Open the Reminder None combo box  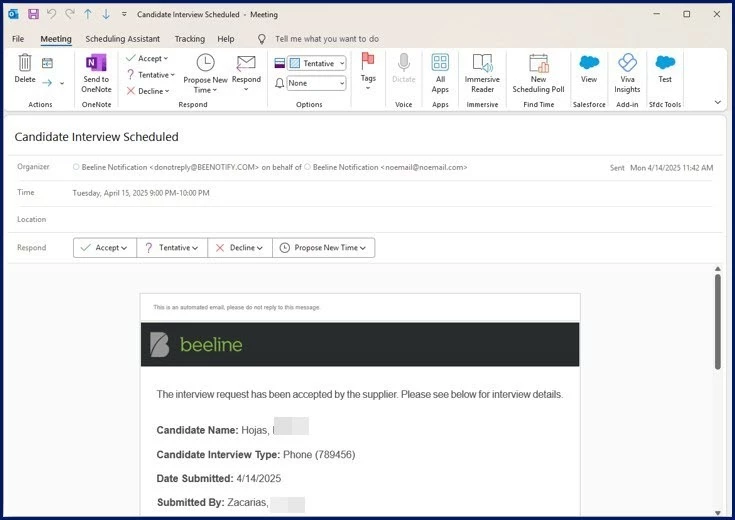(316, 83)
